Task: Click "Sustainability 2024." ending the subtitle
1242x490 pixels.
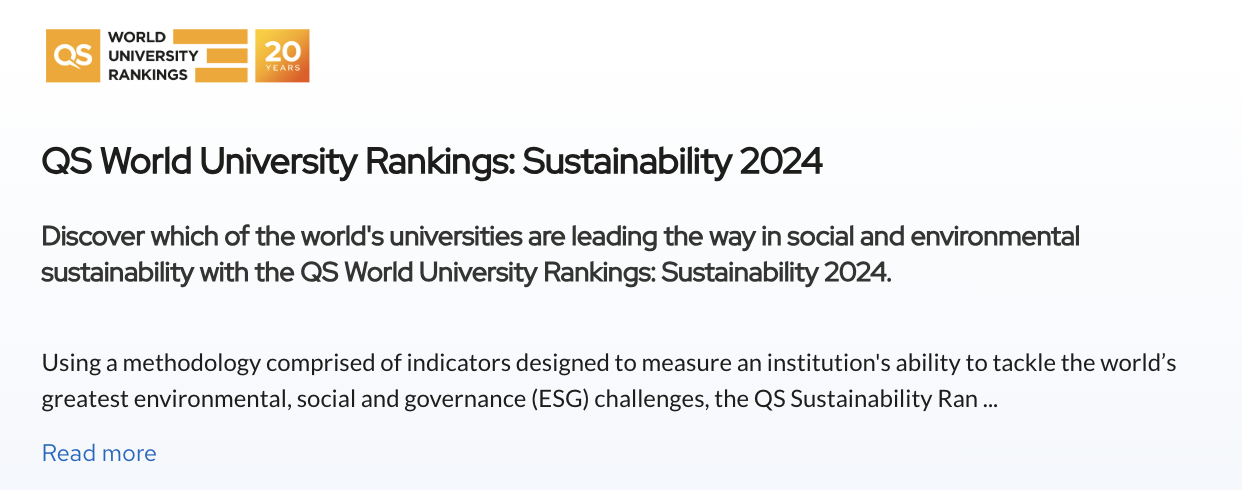Action: click(777, 271)
